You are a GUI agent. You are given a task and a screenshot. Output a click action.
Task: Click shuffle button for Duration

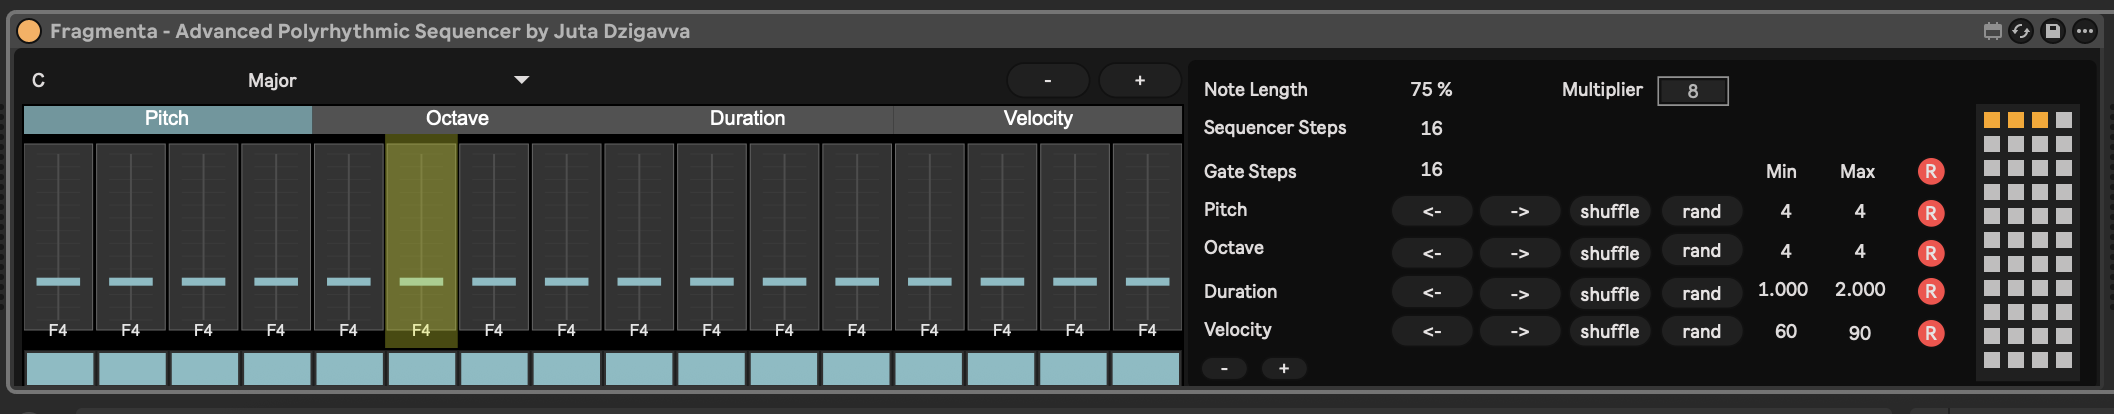click(x=1609, y=294)
